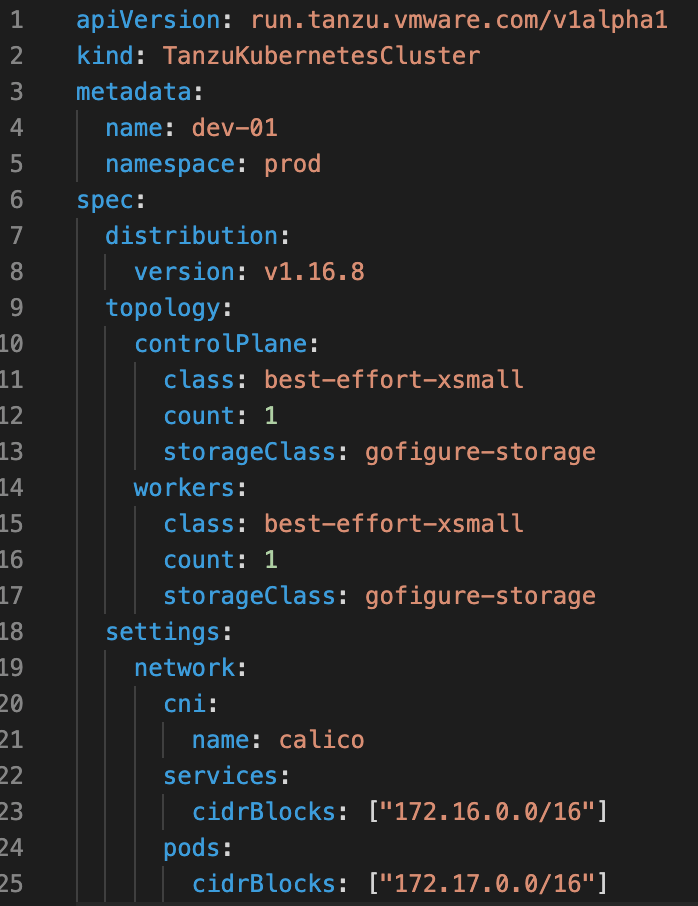Click the 172.17.0.0/16 pods CIDR string
698x906 pixels.
coord(488,883)
